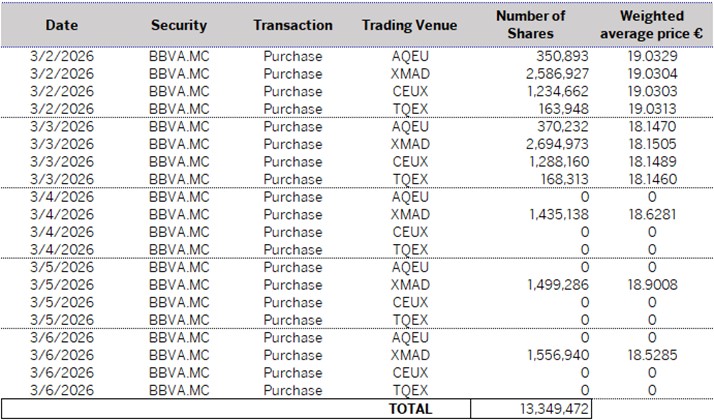Click the TOTAL label cell
The height and width of the screenshot is (420, 714).
(x=410, y=408)
